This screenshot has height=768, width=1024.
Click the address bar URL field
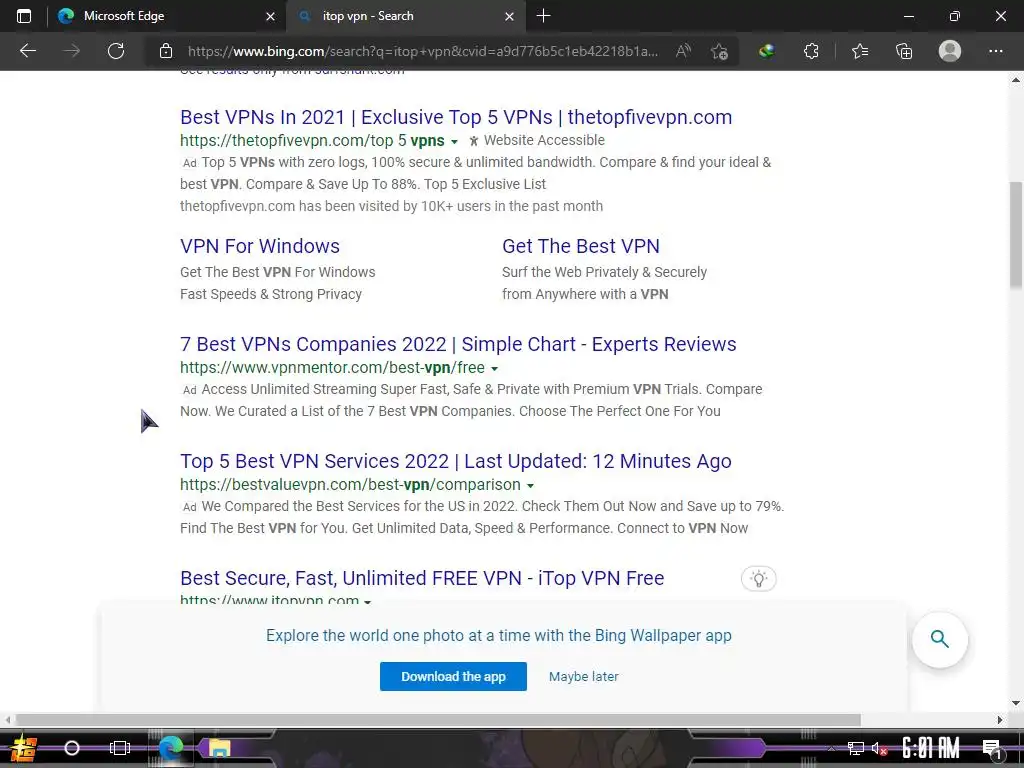(x=423, y=51)
